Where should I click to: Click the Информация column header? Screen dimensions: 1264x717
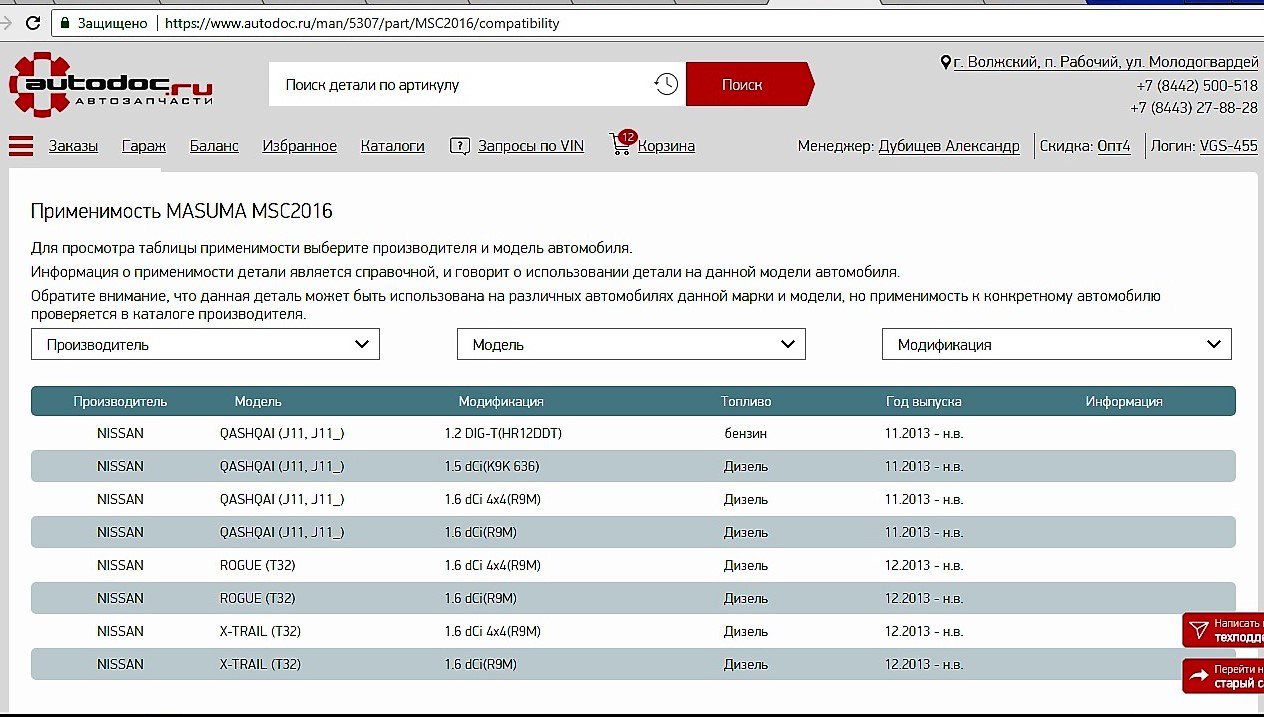pyautogui.click(x=1124, y=401)
